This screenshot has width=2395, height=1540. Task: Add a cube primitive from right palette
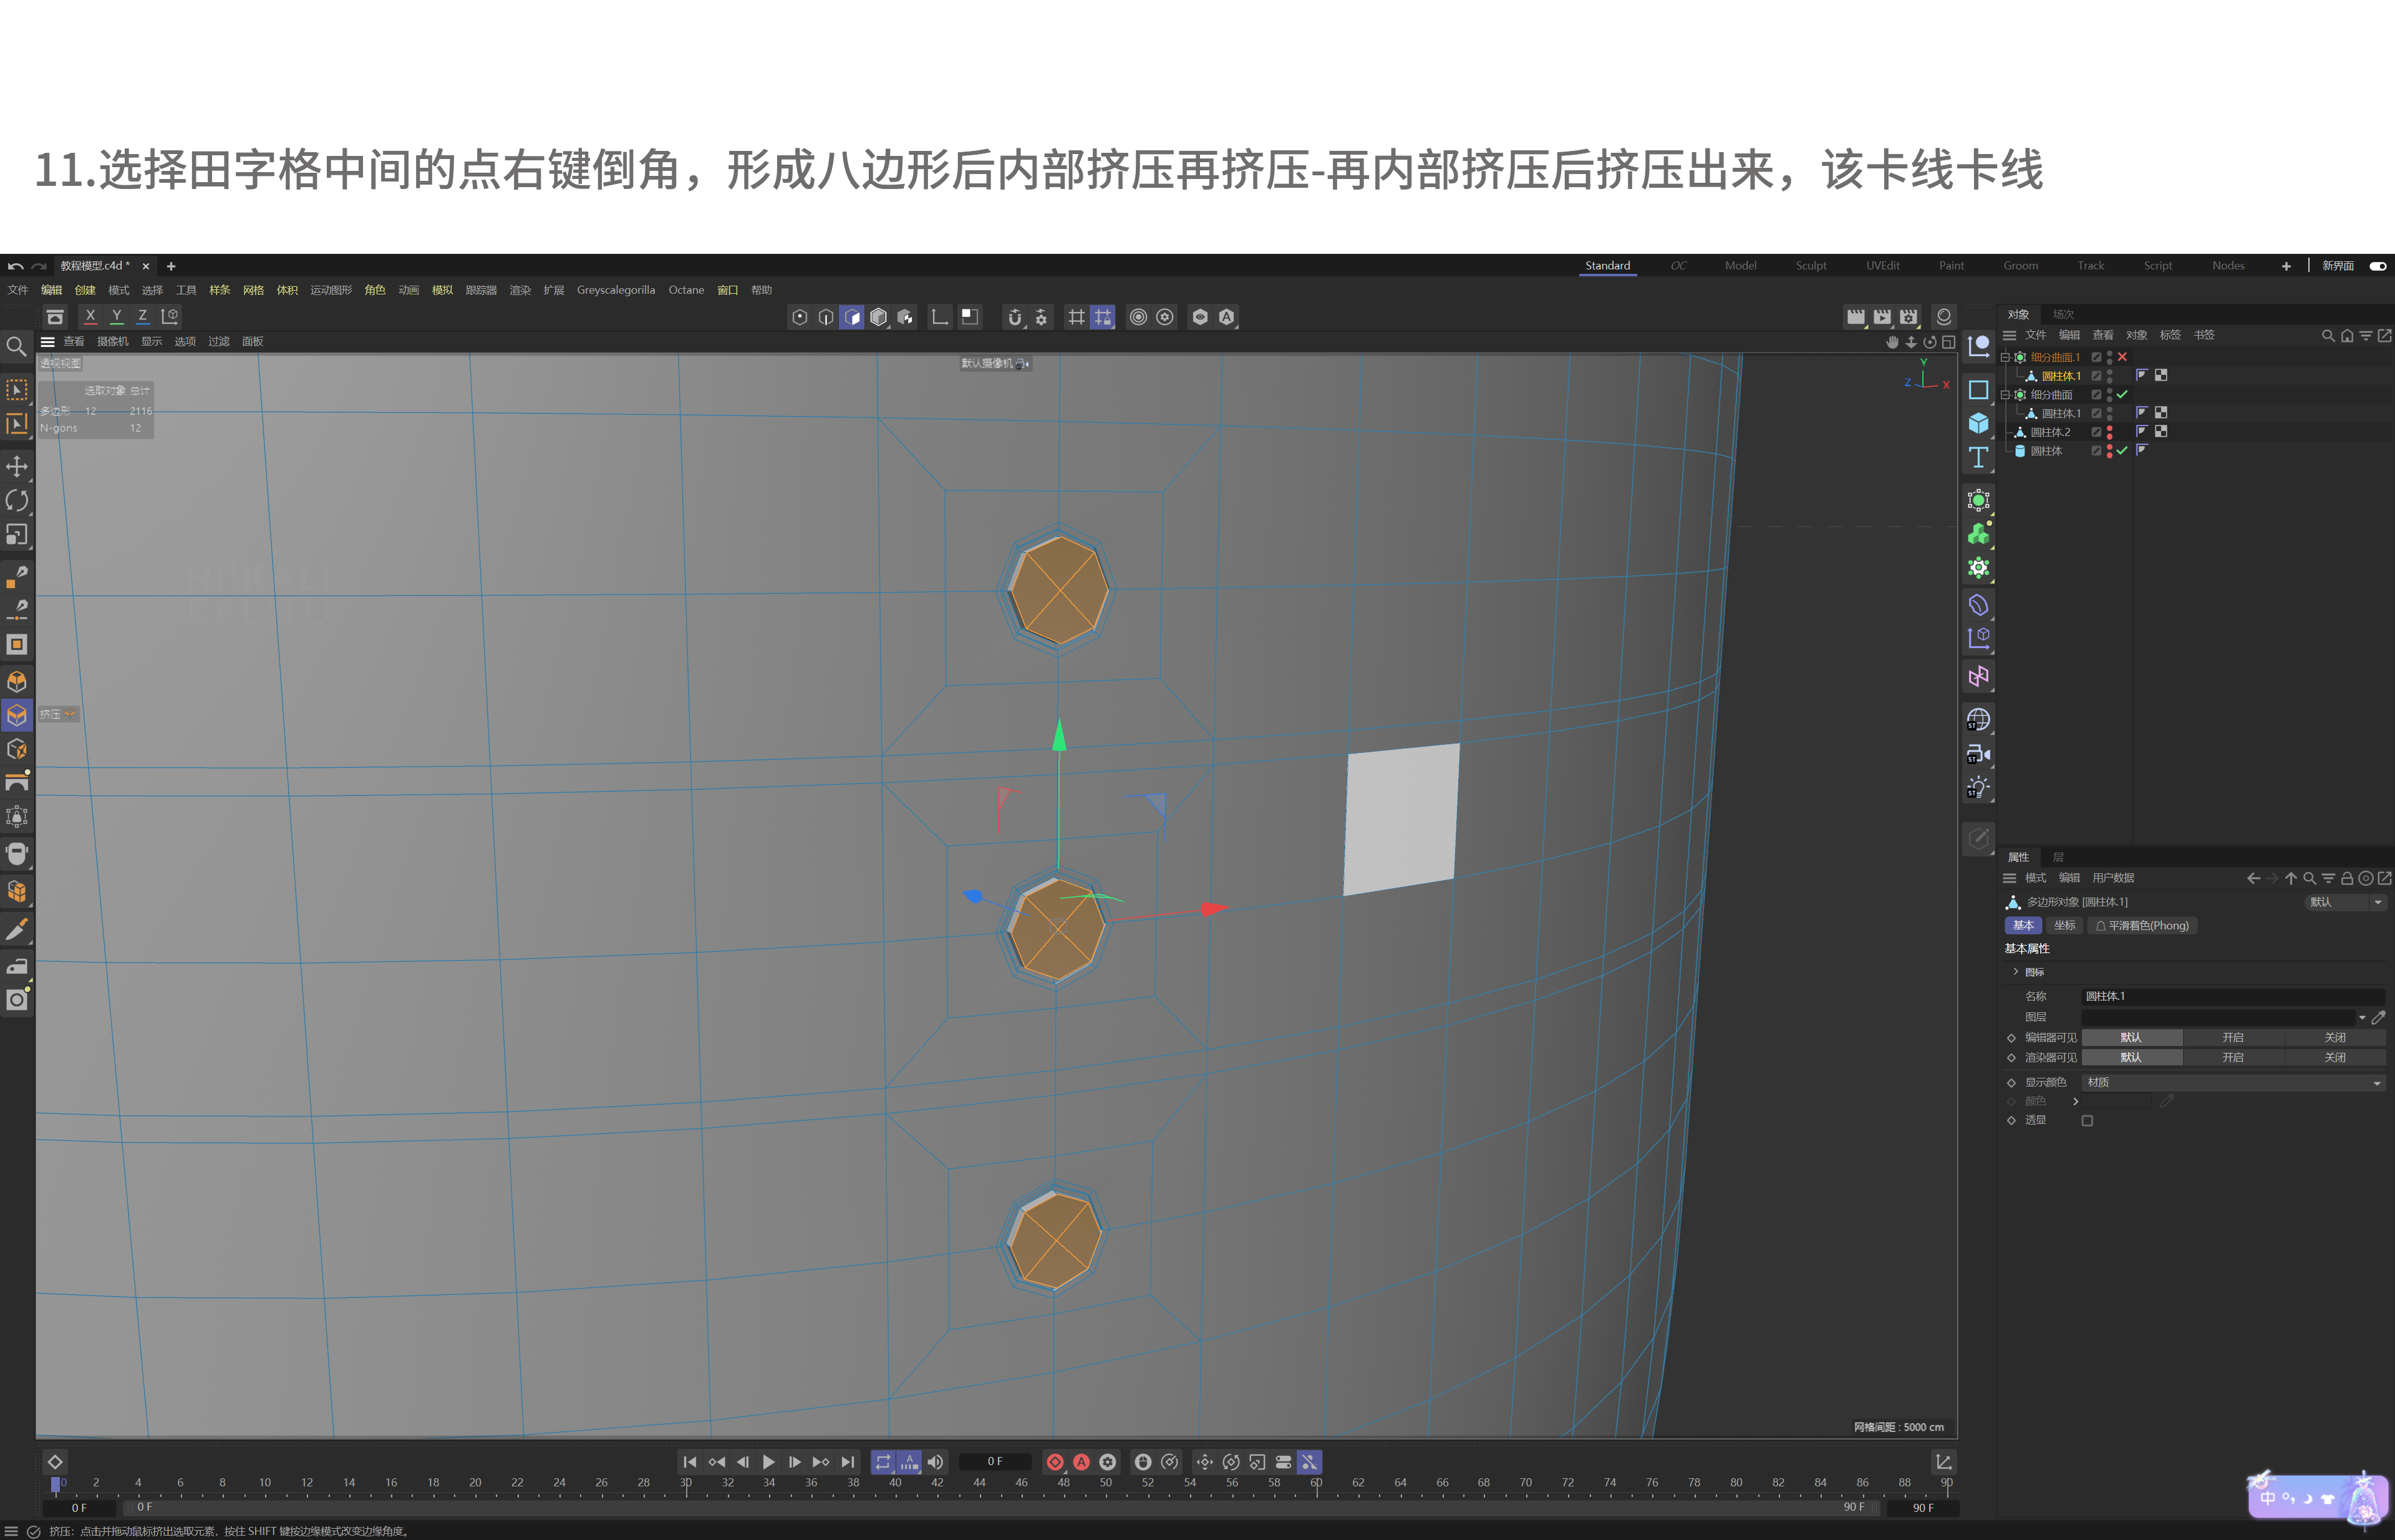point(1978,424)
